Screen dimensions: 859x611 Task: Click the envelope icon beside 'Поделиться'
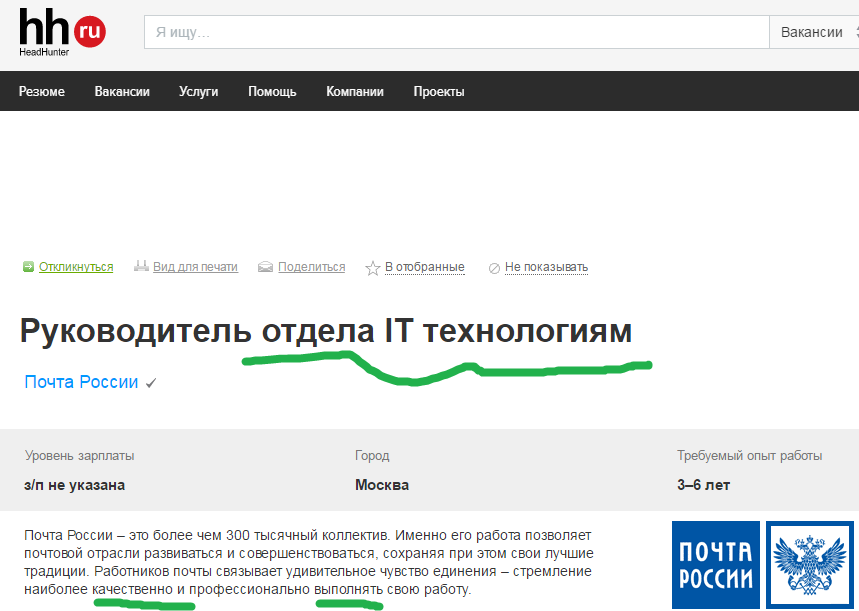pos(266,267)
